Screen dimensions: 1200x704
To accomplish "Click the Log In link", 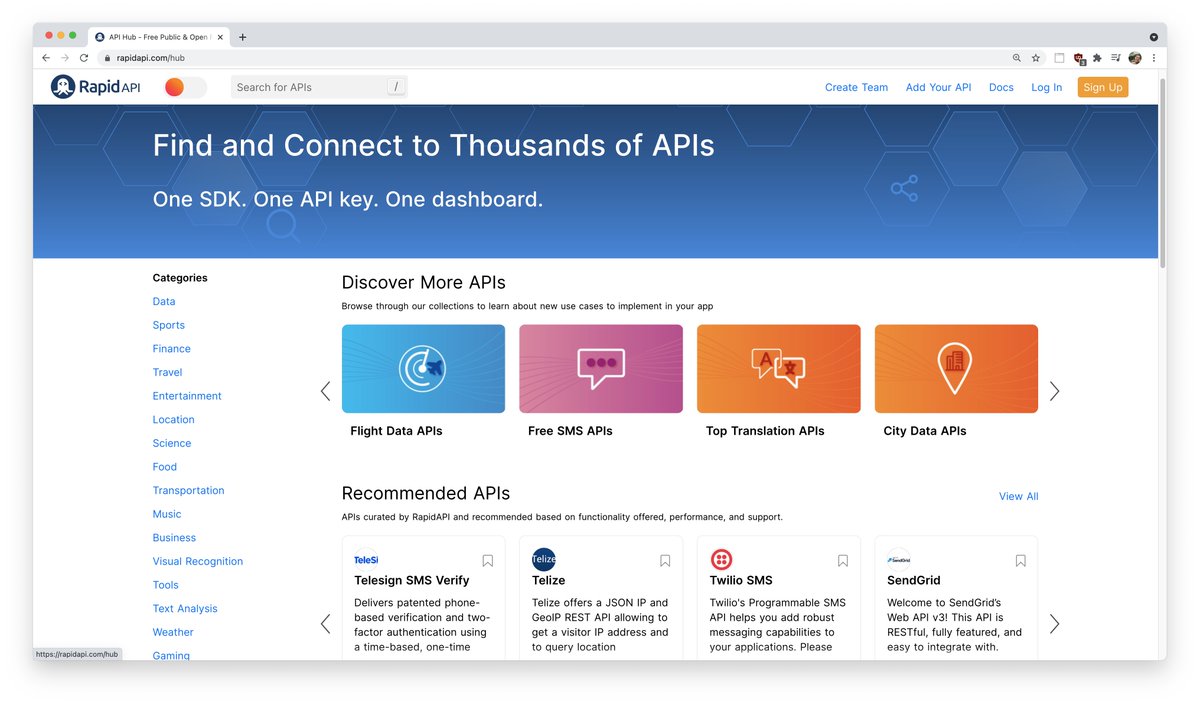I will (x=1046, y=87).
